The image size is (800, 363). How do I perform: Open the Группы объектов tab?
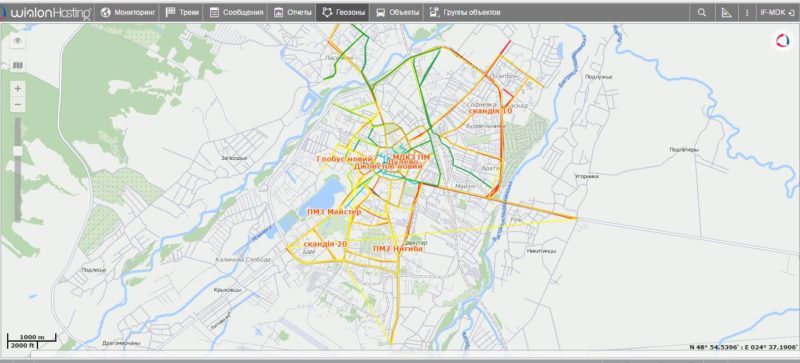point(464,12)
